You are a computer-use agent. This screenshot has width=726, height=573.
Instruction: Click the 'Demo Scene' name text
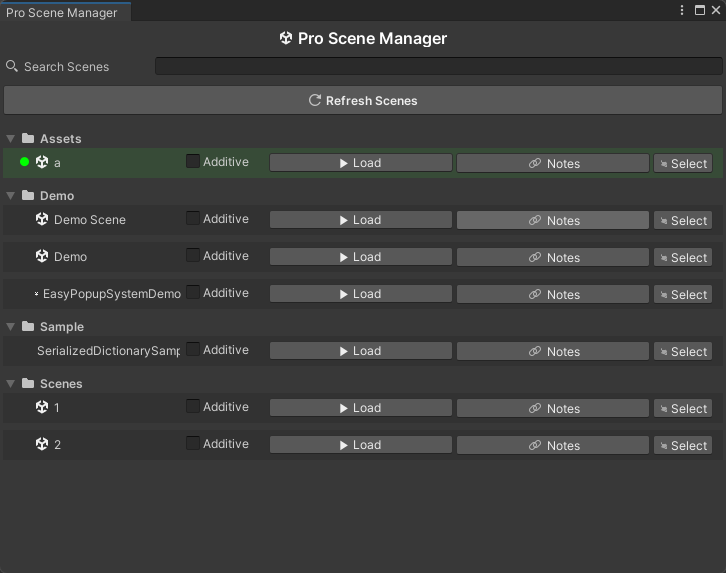90,220
